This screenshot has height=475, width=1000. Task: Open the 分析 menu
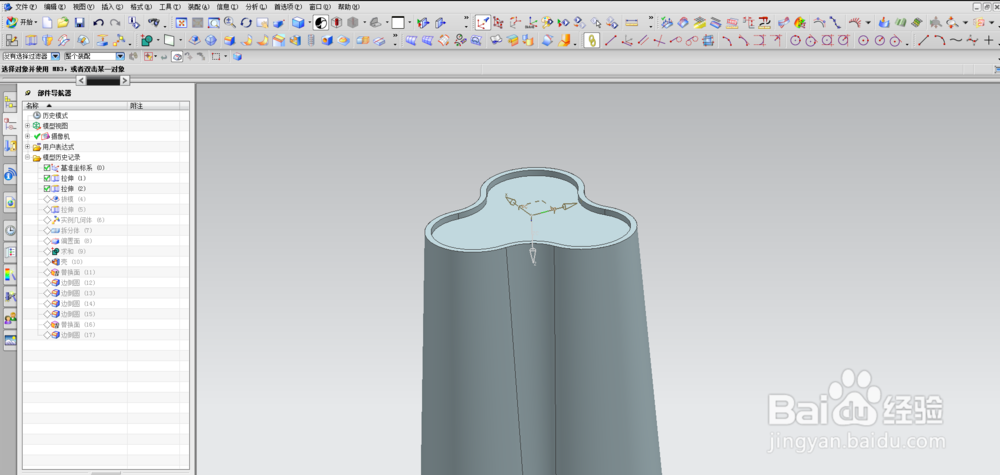tap(256, 6)
